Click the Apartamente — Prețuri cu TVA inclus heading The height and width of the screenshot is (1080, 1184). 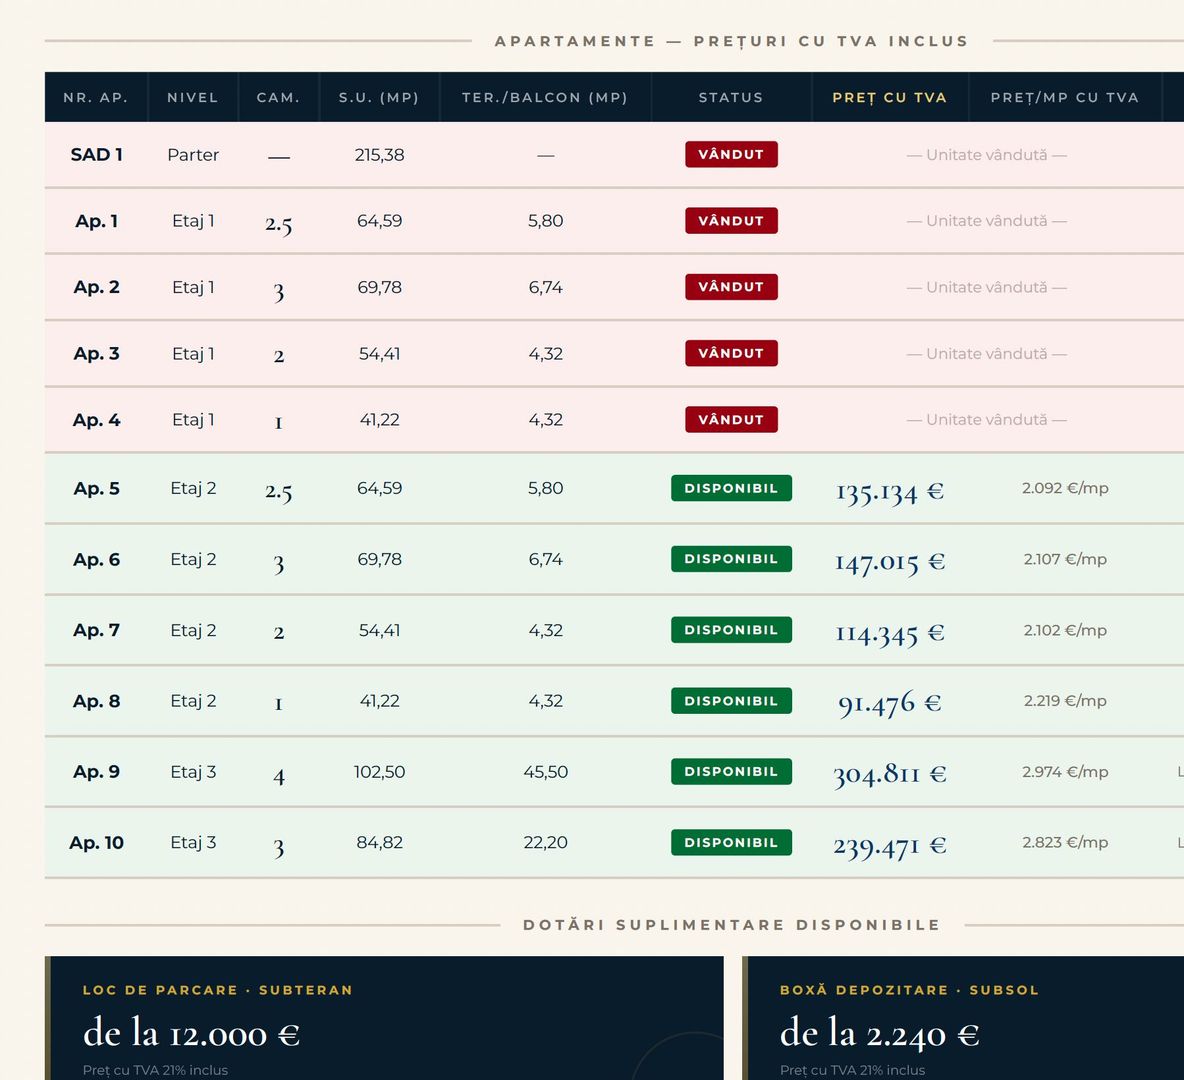tap(731, 42)
